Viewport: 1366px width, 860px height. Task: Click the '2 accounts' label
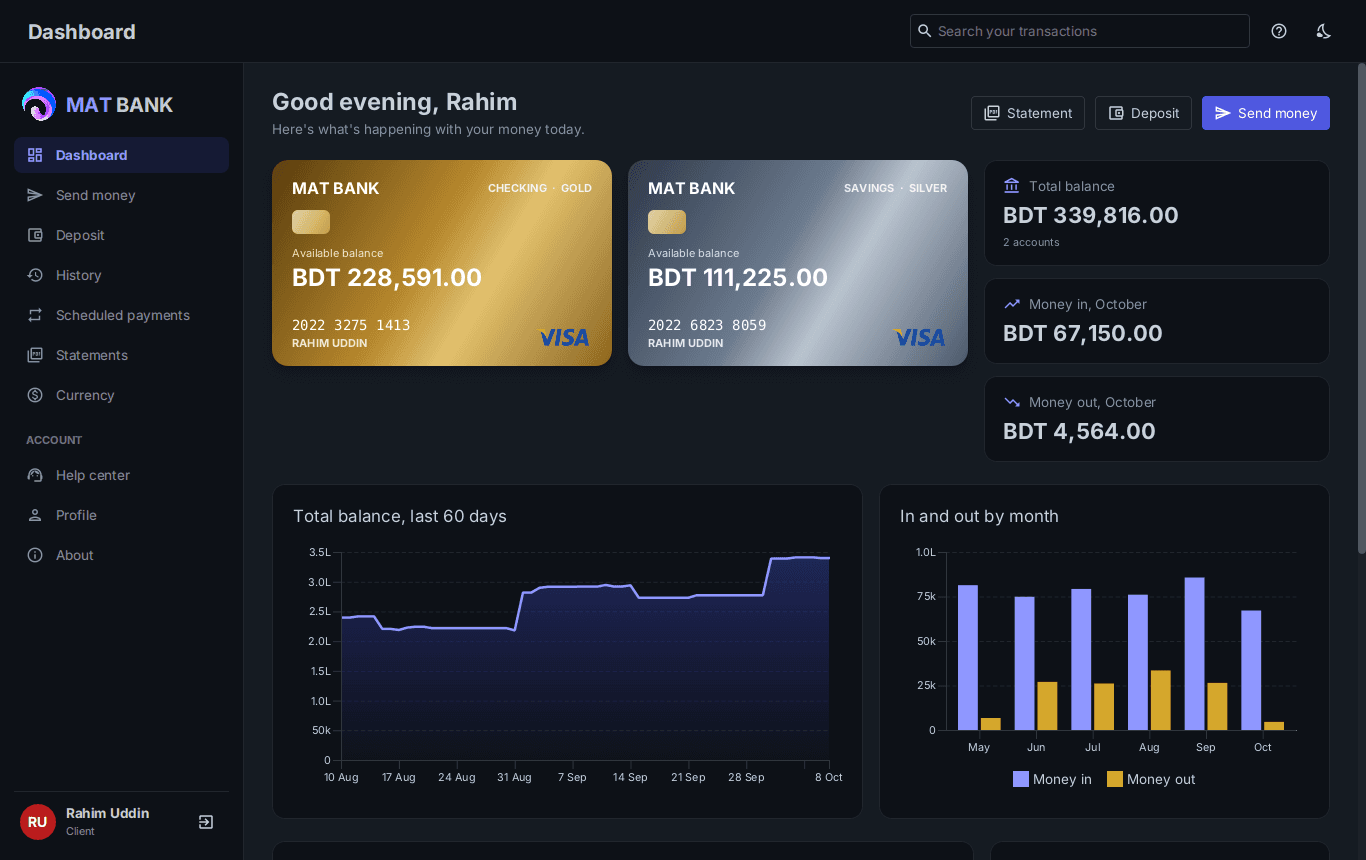1031,242
